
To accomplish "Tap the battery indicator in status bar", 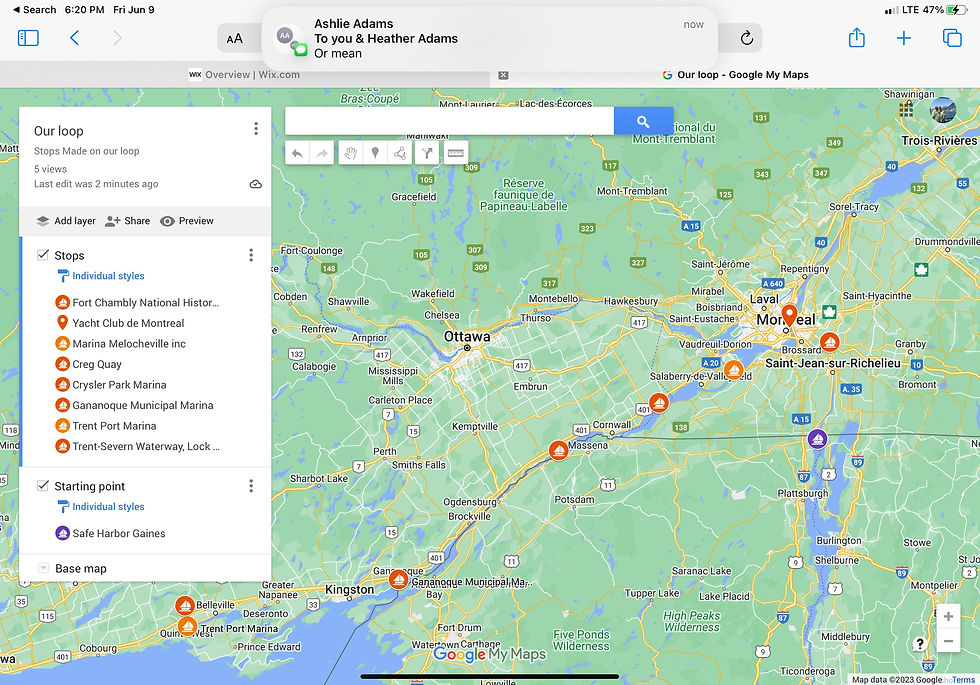I will coord(956,10).
